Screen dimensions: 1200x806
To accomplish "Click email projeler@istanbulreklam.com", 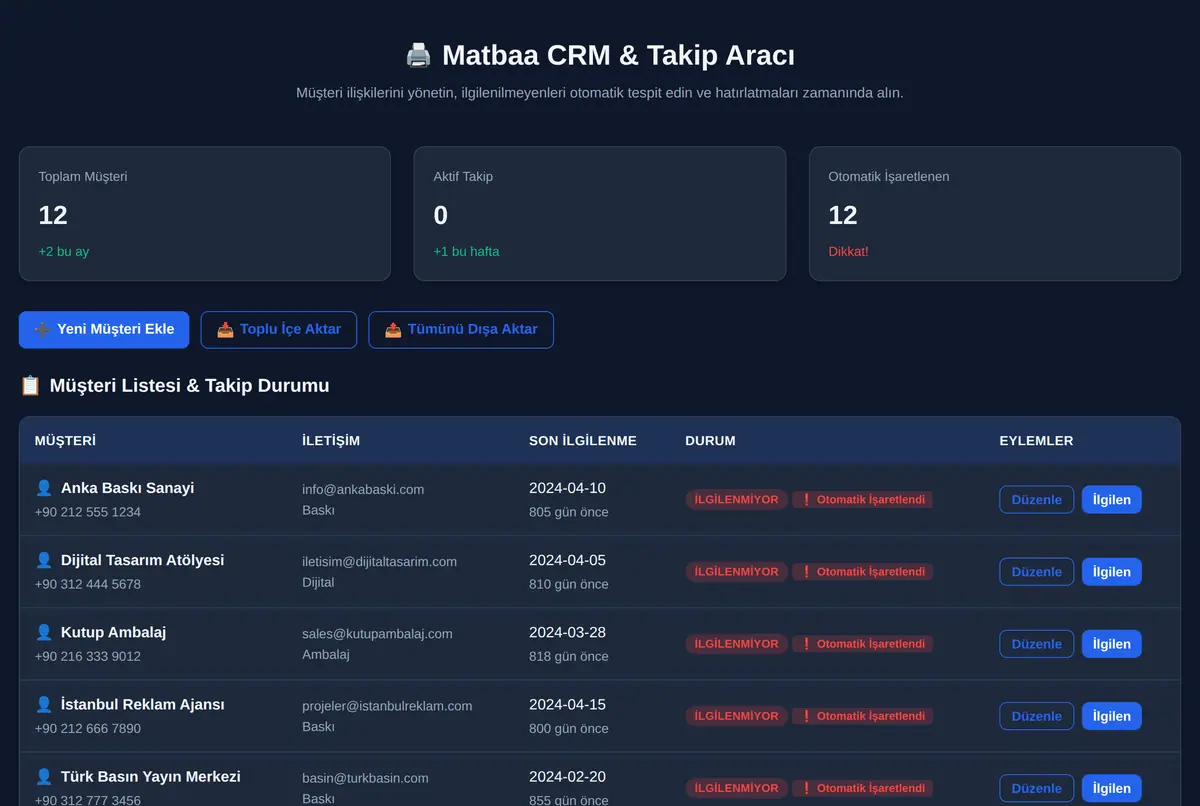I will tap(387, 705).
